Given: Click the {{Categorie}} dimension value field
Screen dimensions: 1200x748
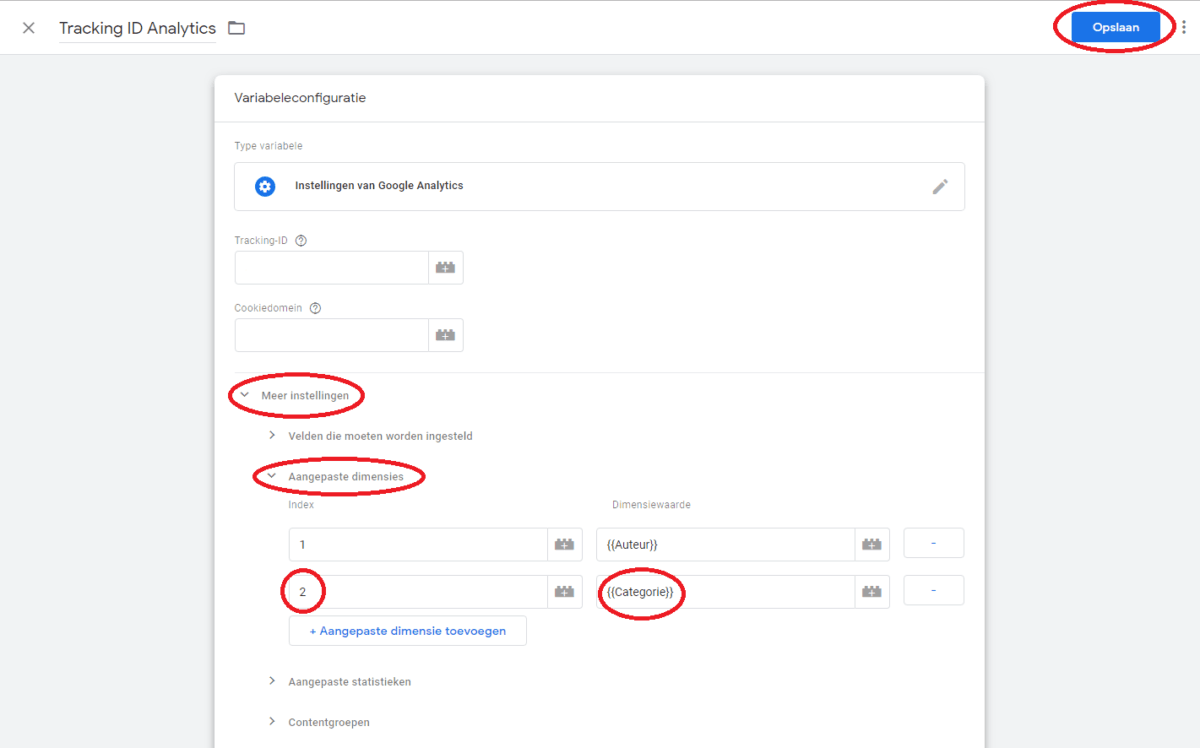Looking at the screenshot, I should tap(726, 591).
